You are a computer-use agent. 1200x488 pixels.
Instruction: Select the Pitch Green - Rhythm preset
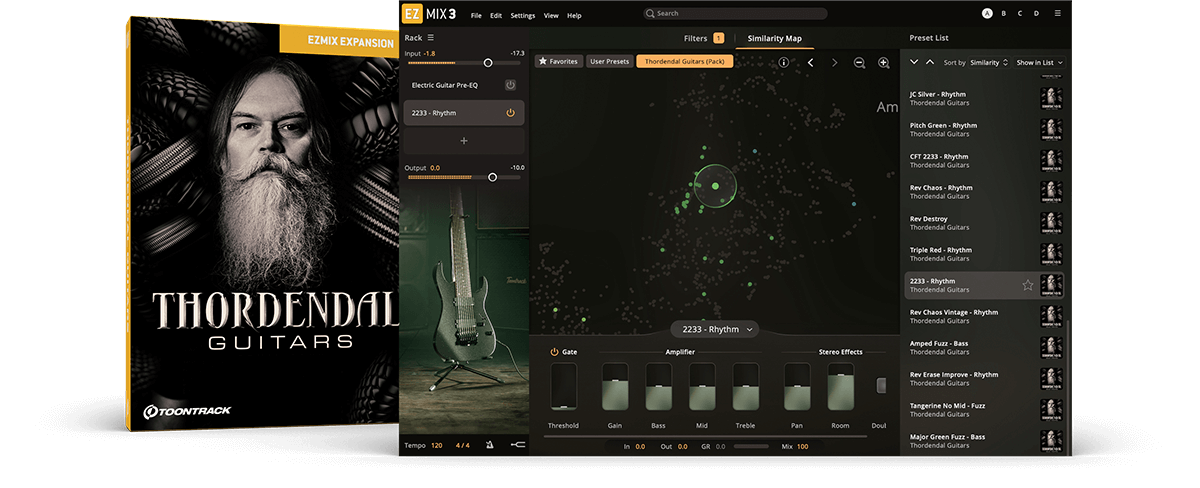tap(985, 130)
